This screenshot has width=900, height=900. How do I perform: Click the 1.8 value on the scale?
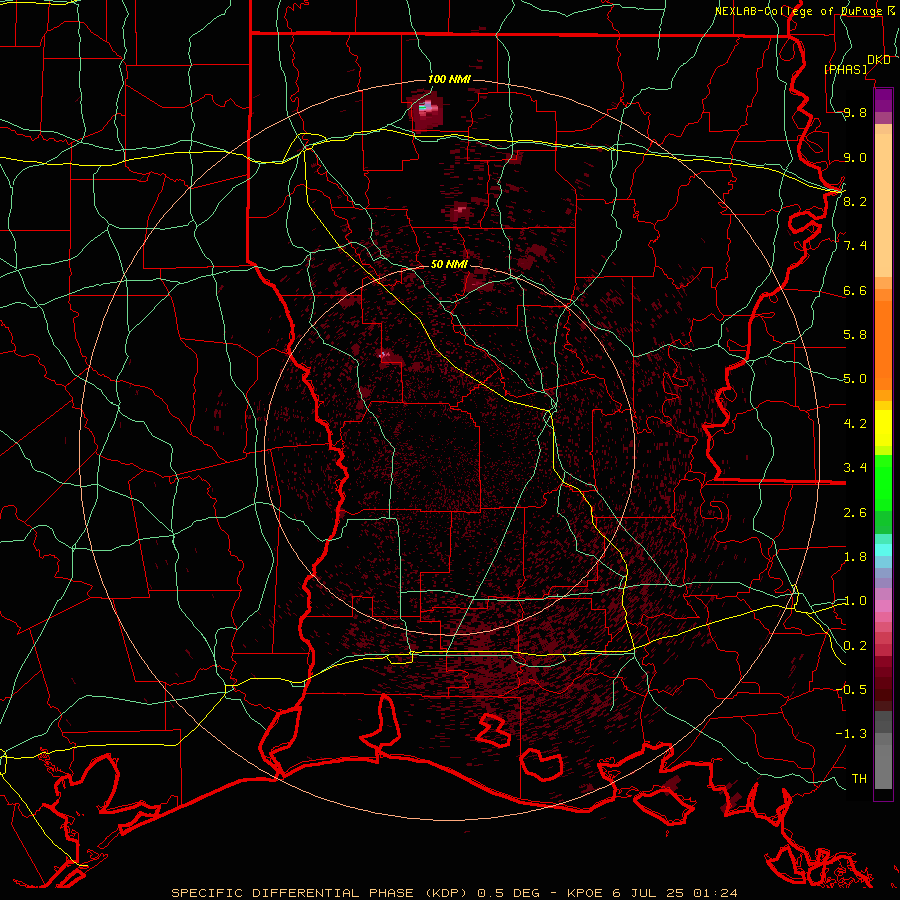click(x=855, y=557)
